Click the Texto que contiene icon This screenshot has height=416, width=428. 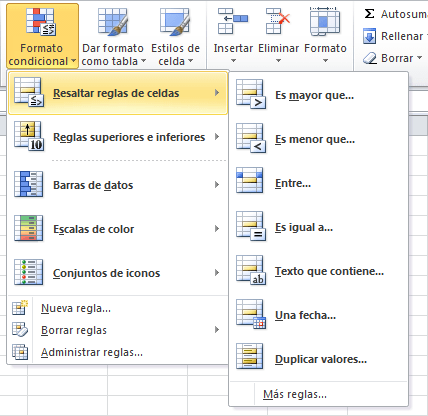point(251,270)
